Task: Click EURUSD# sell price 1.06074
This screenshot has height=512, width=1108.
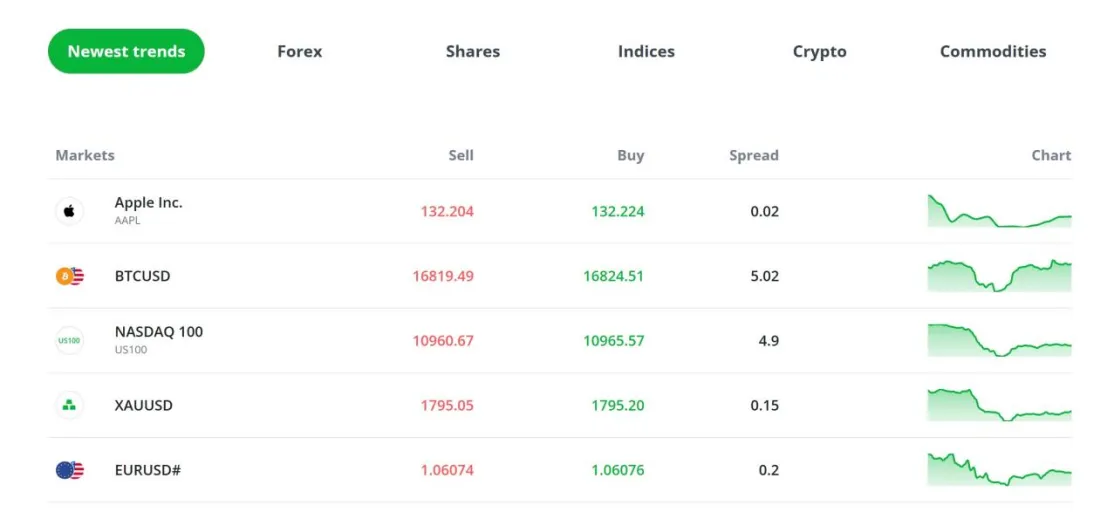Action: point(447,470)
